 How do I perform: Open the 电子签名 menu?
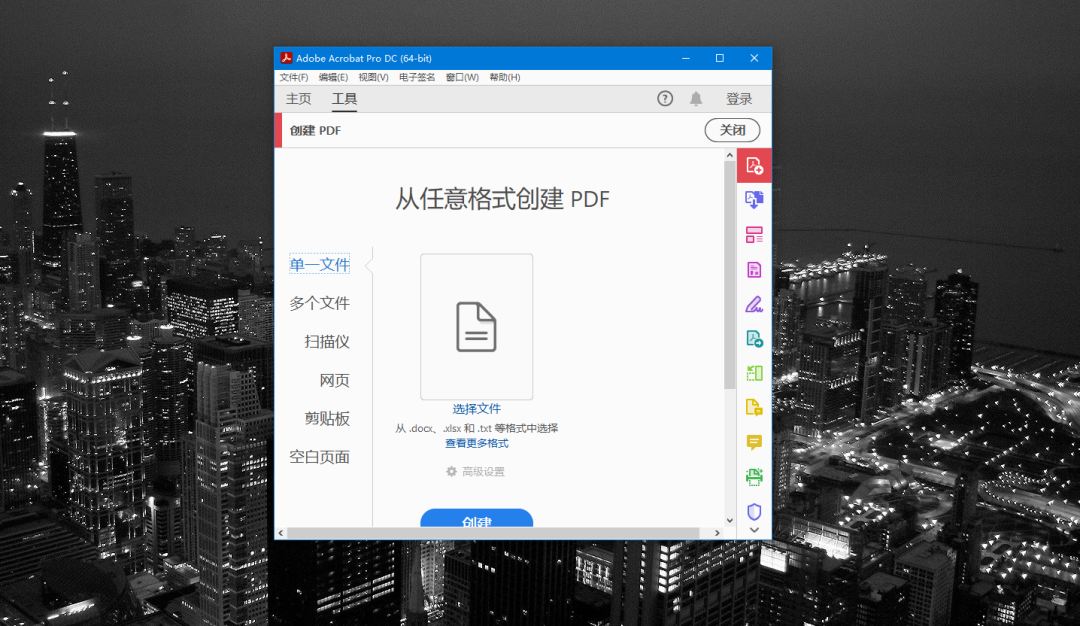[417, 77]
